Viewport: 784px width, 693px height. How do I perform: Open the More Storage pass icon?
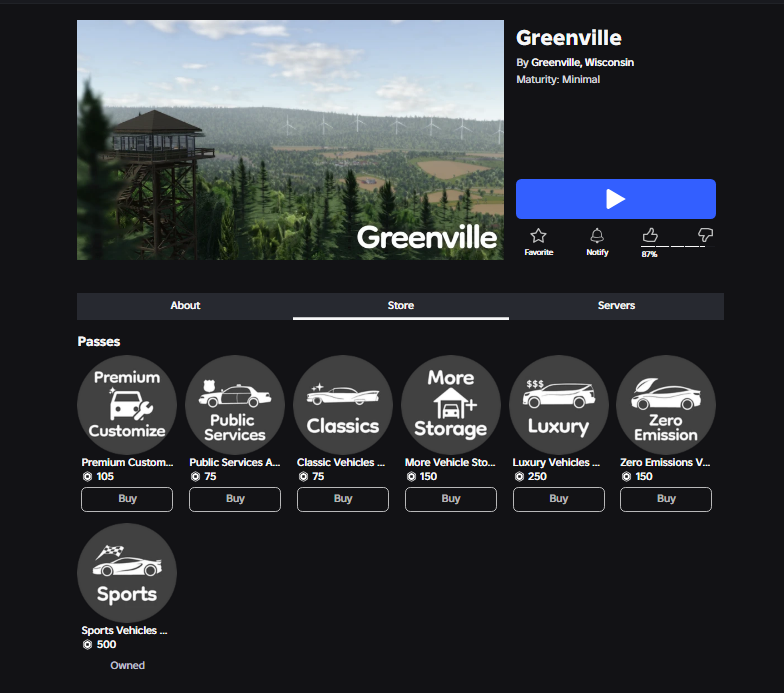[x=450, y=404]
